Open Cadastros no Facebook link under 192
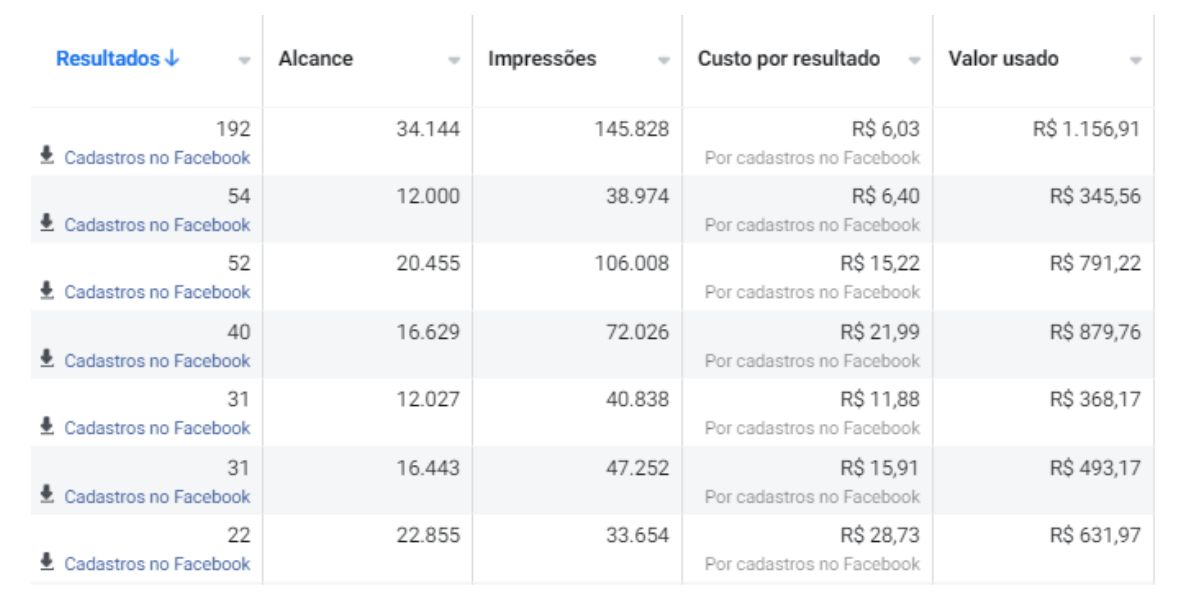The width and height of the screenshot is (1200, 600). [157, 157]
